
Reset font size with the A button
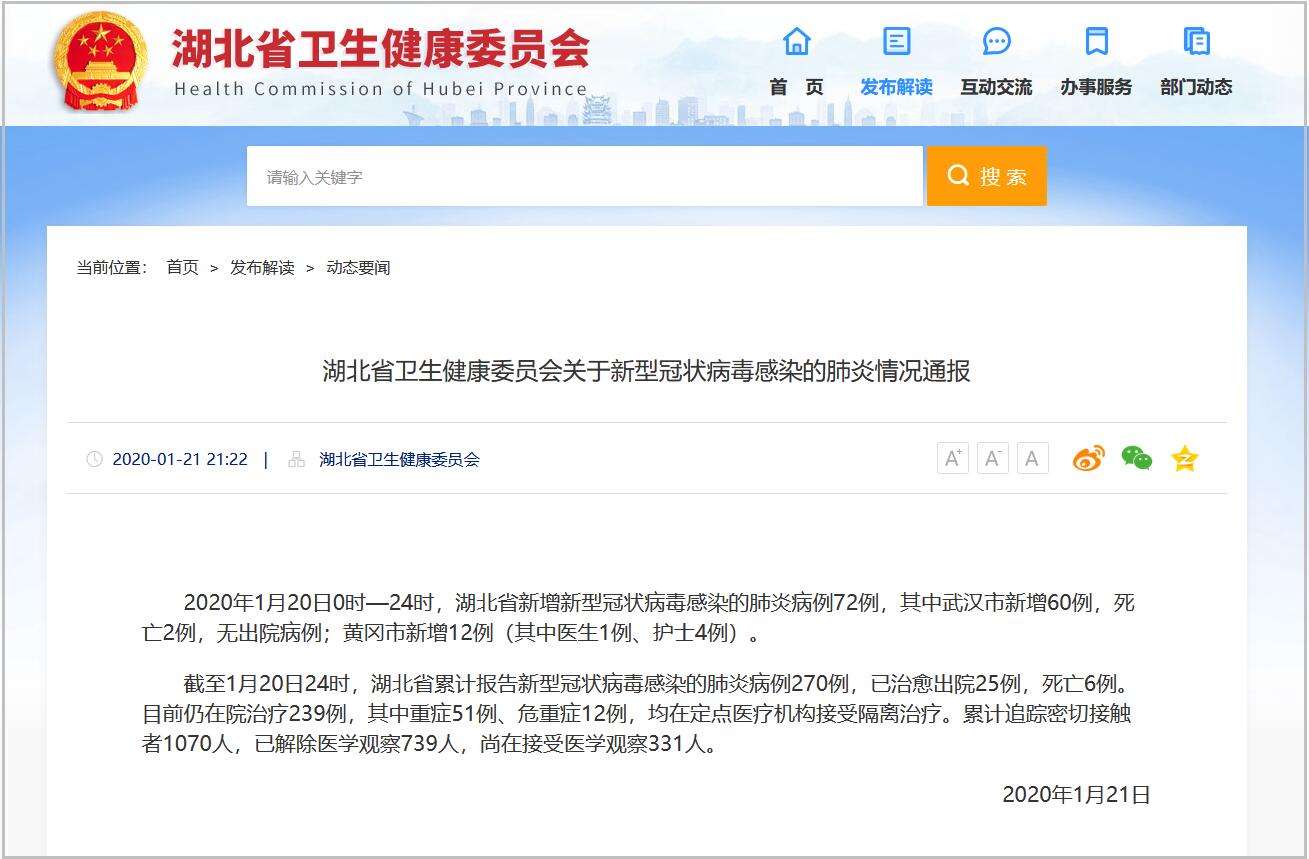click(x=1031, y=458)
